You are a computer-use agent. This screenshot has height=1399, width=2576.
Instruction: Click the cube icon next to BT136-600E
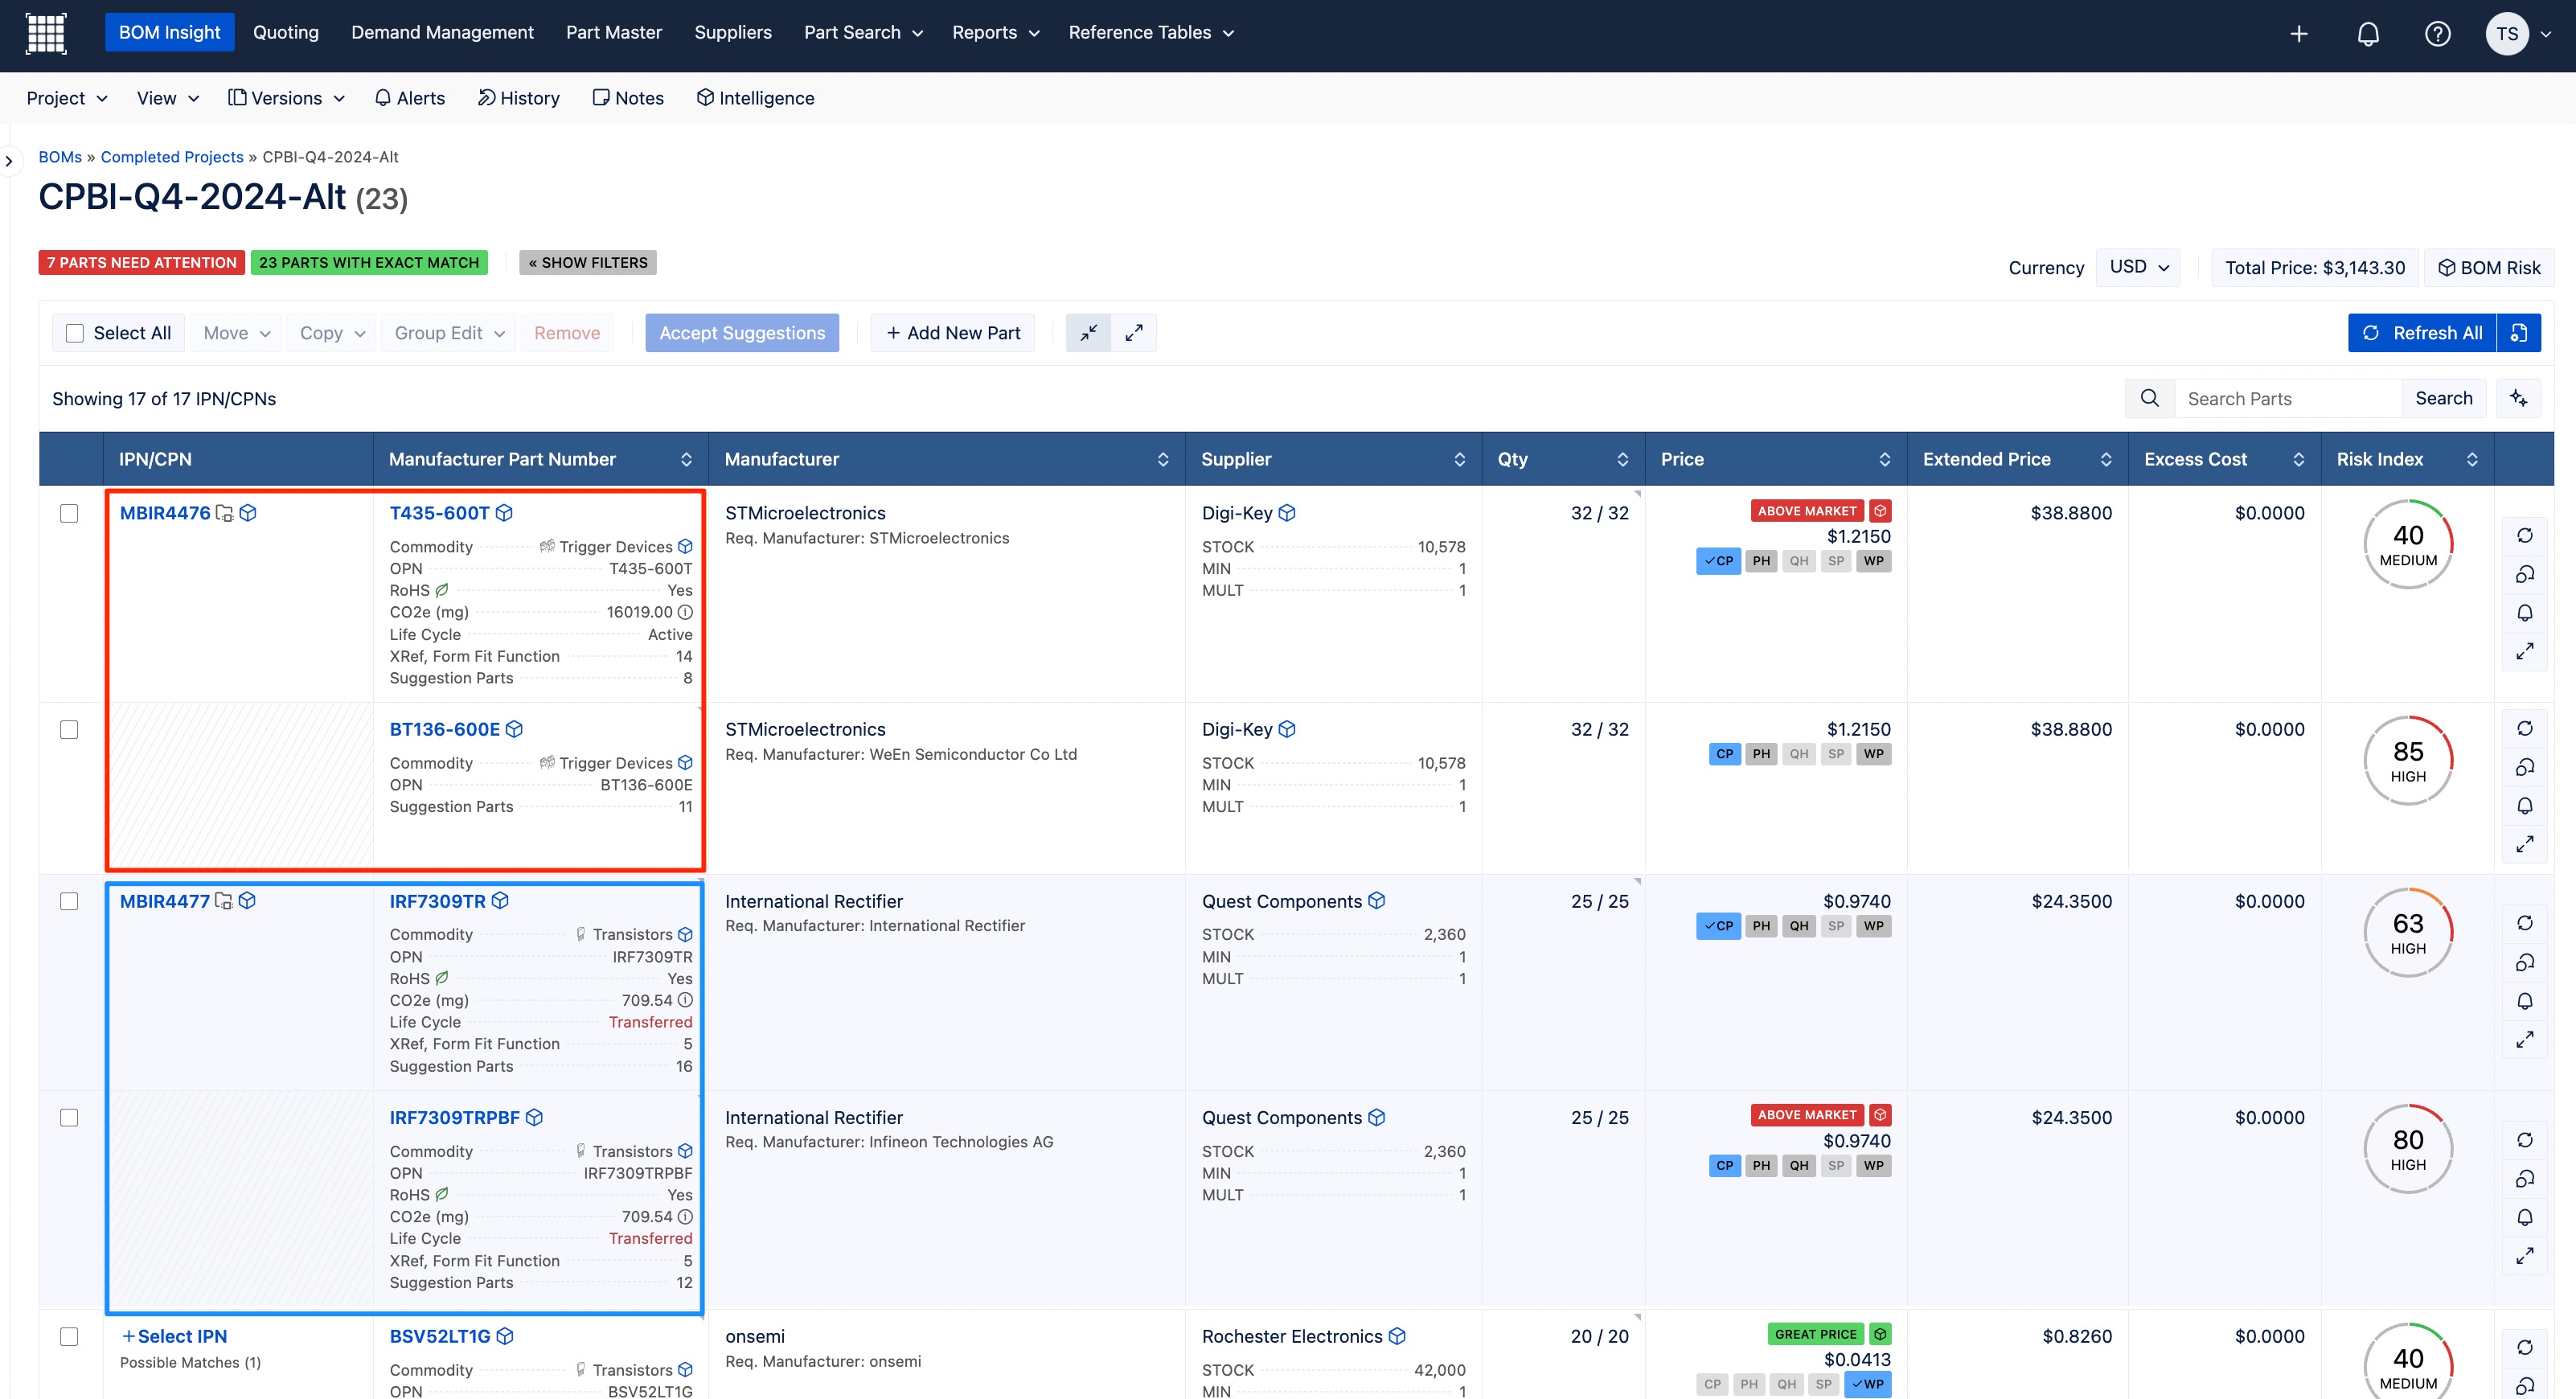(514, 729)
